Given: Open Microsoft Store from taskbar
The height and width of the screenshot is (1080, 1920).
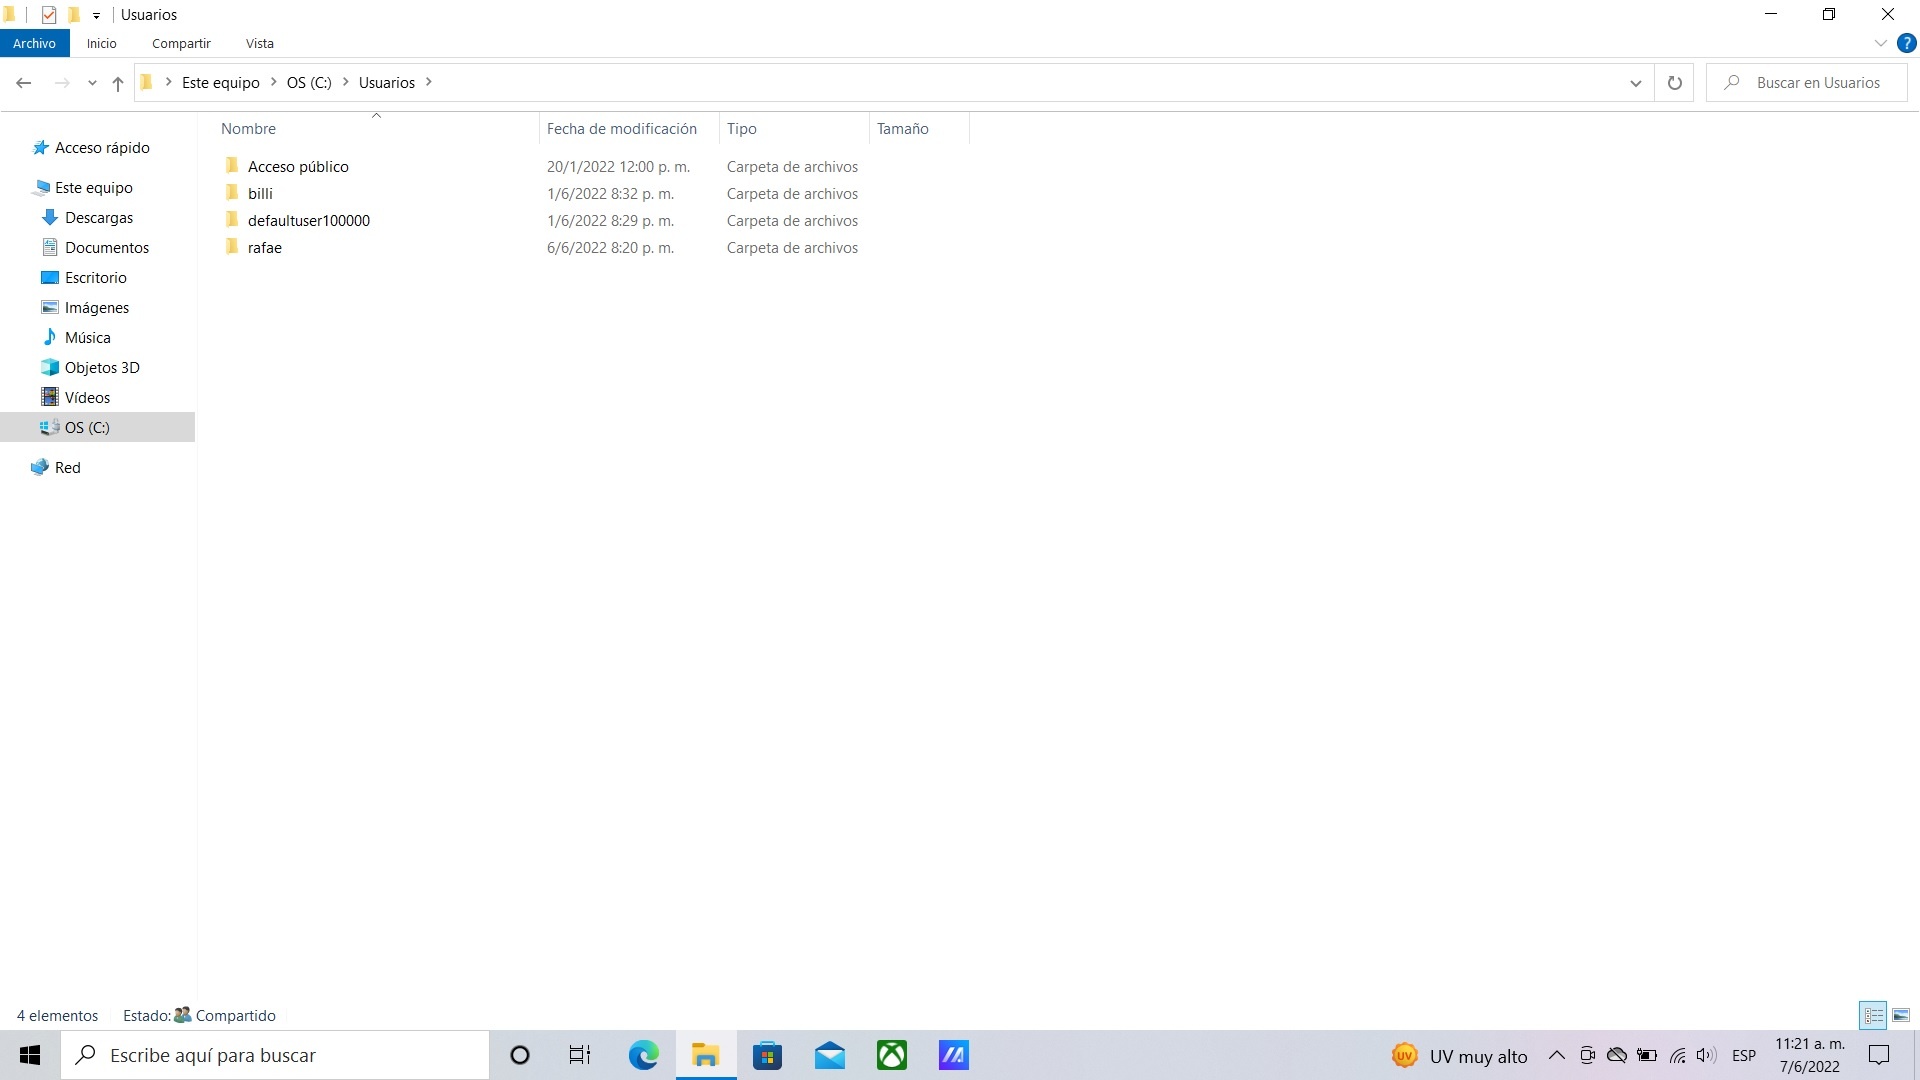Looking at the screenshot, I should [x=767, y=1055].
